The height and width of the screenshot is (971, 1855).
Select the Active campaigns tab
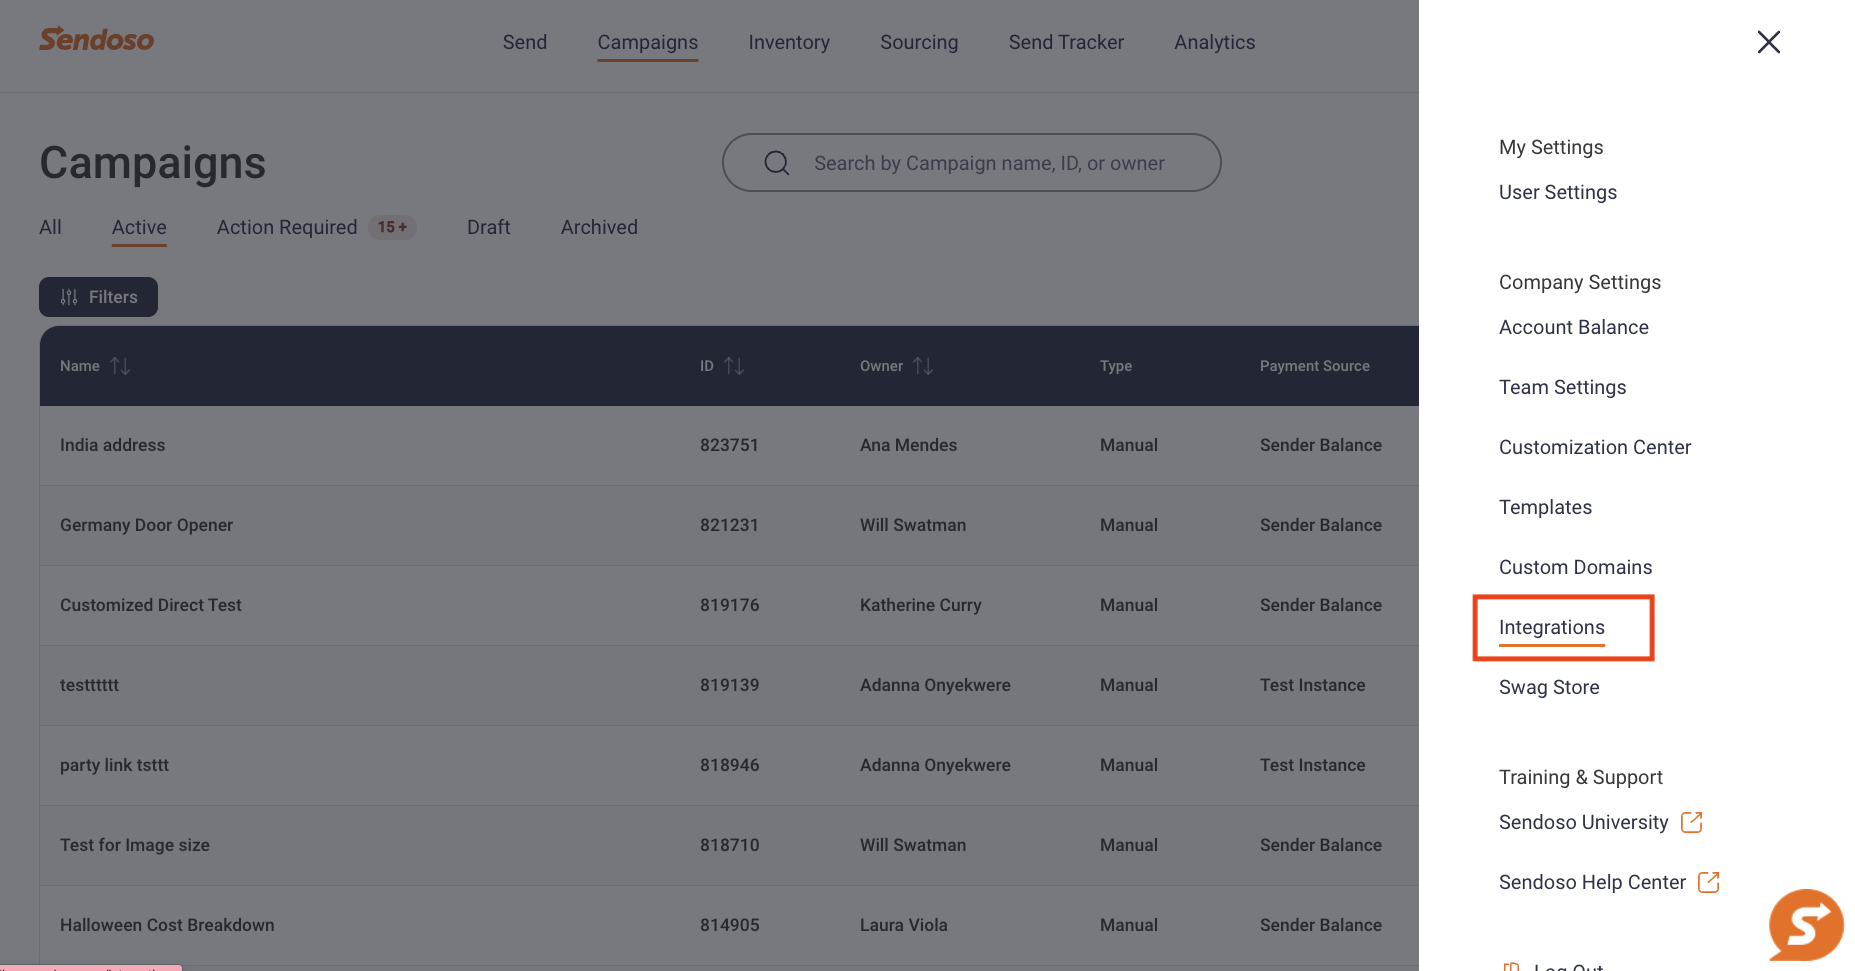tap(139, 227)
